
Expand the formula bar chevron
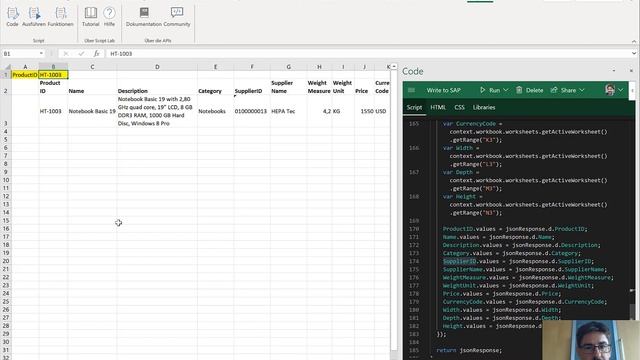634,53
